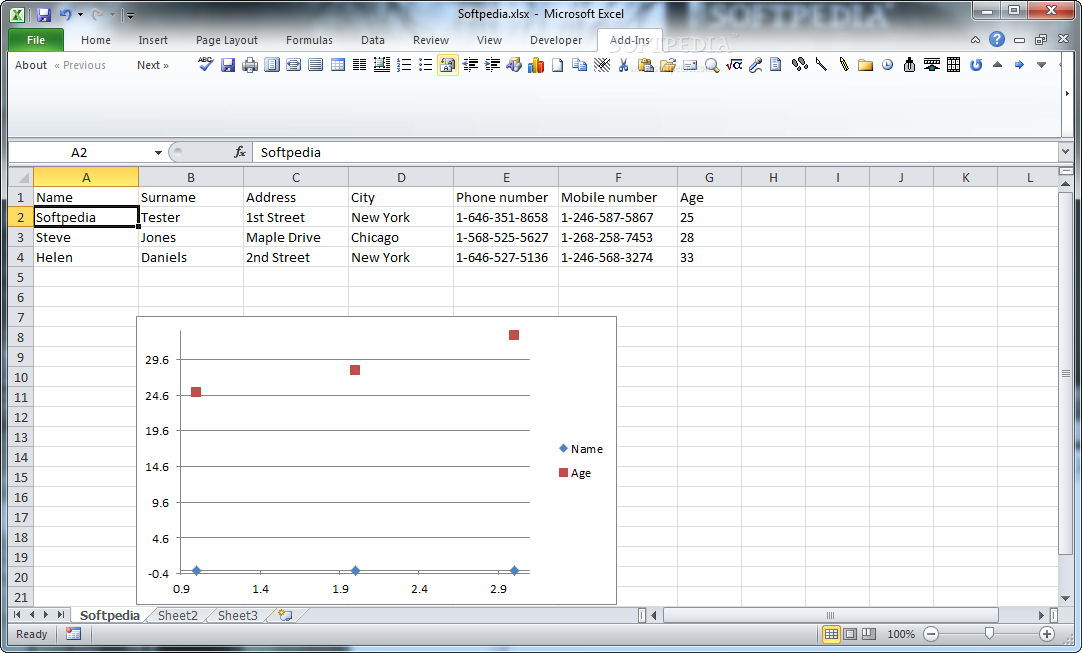Click the Insert Worksheet tab button

coord(285,615)
